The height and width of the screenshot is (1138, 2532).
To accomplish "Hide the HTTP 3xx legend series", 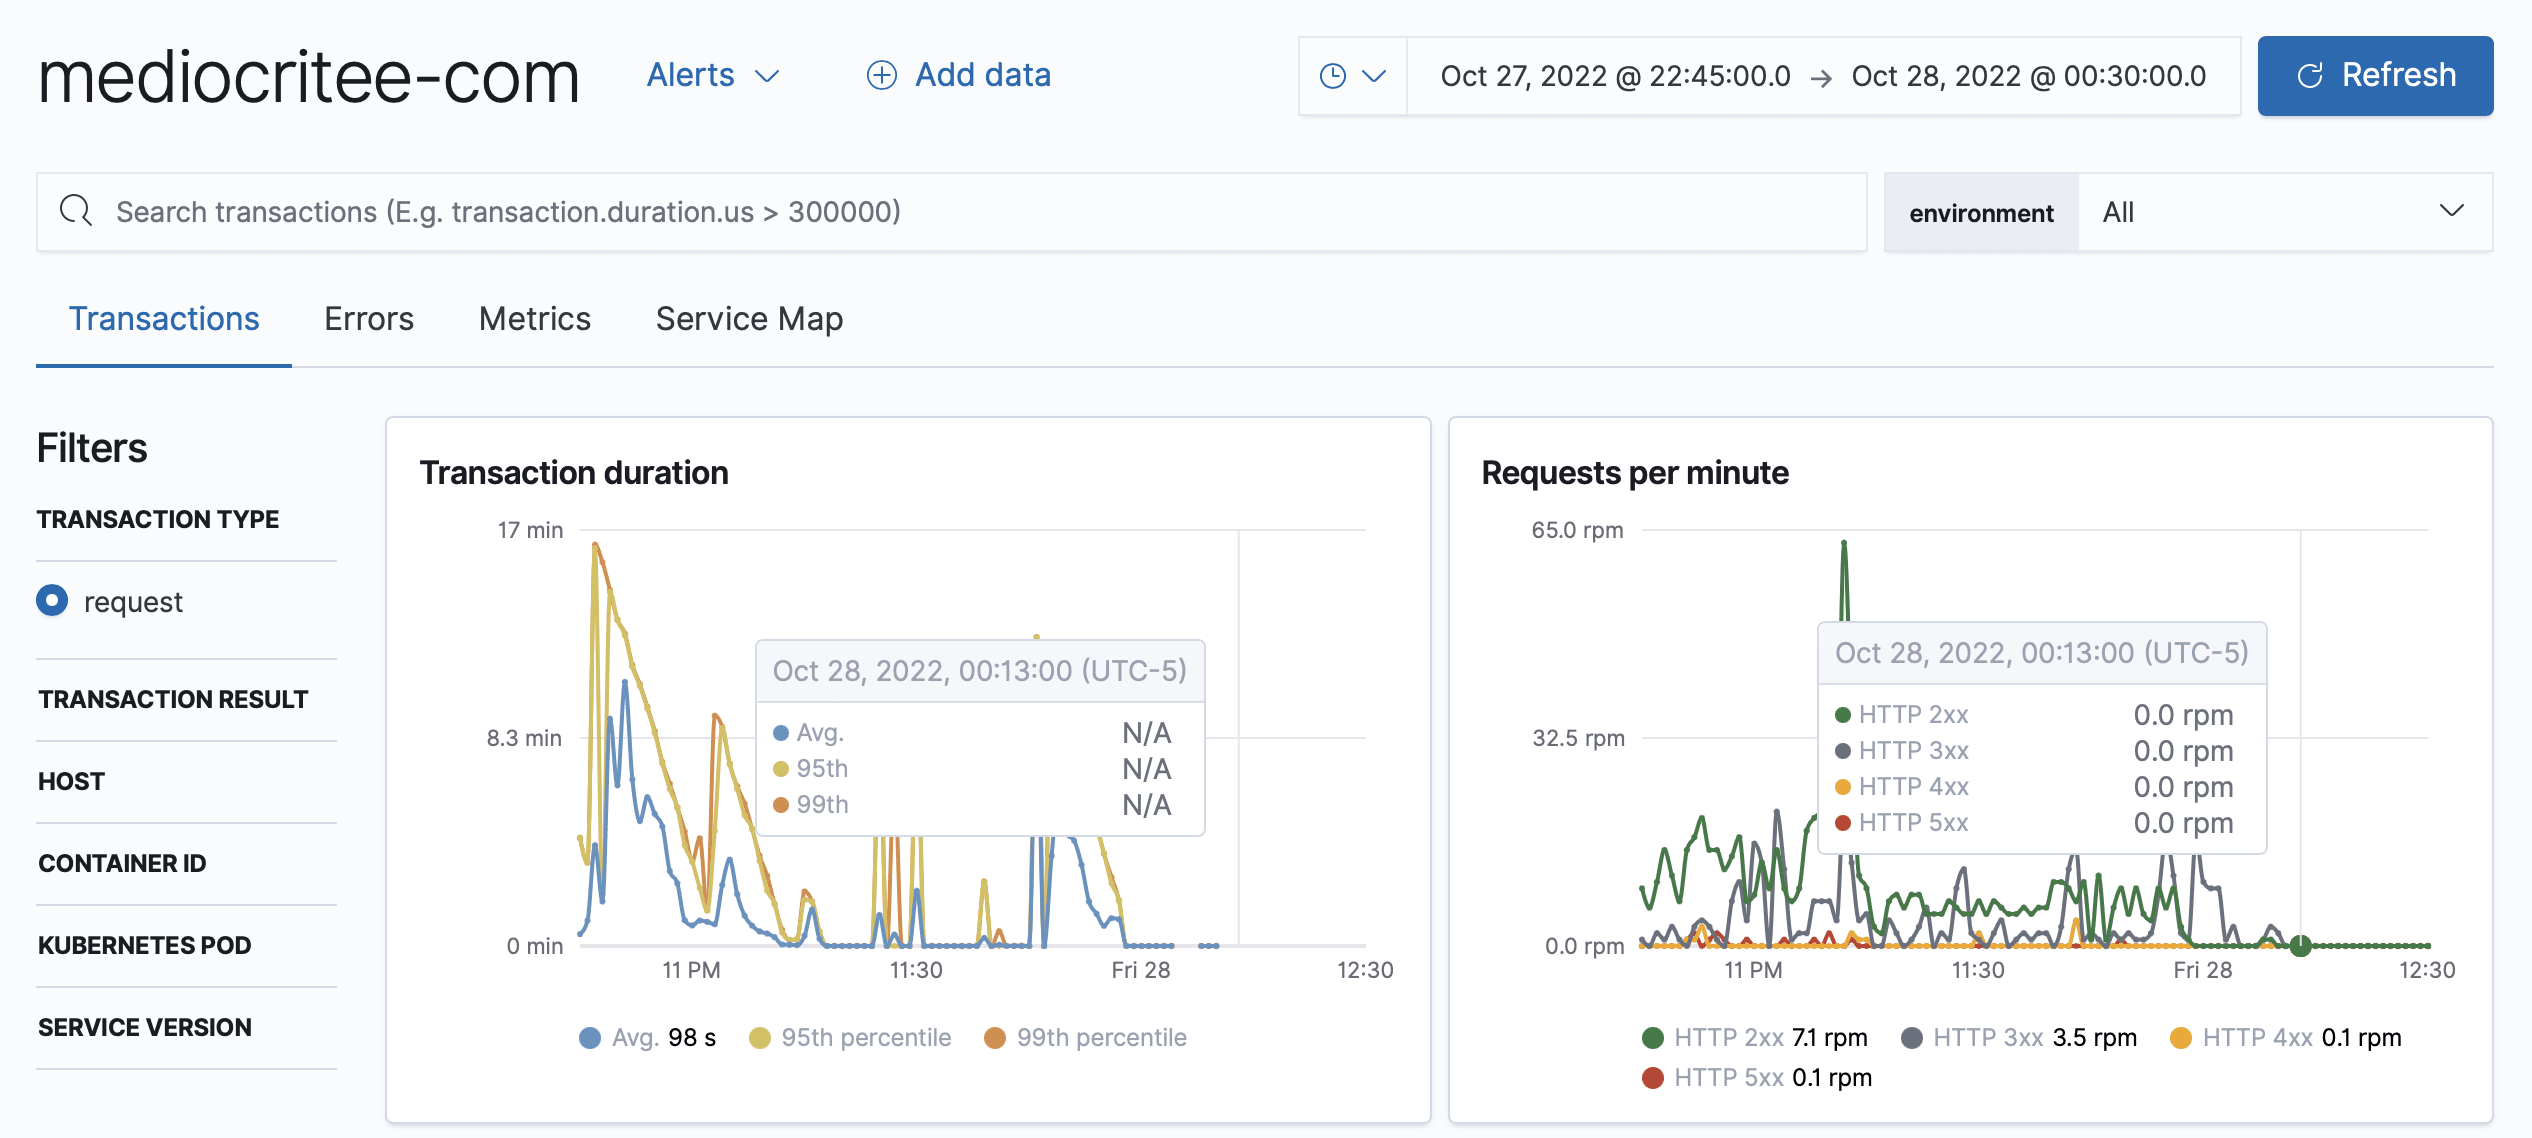I will pos(1986,1038).
